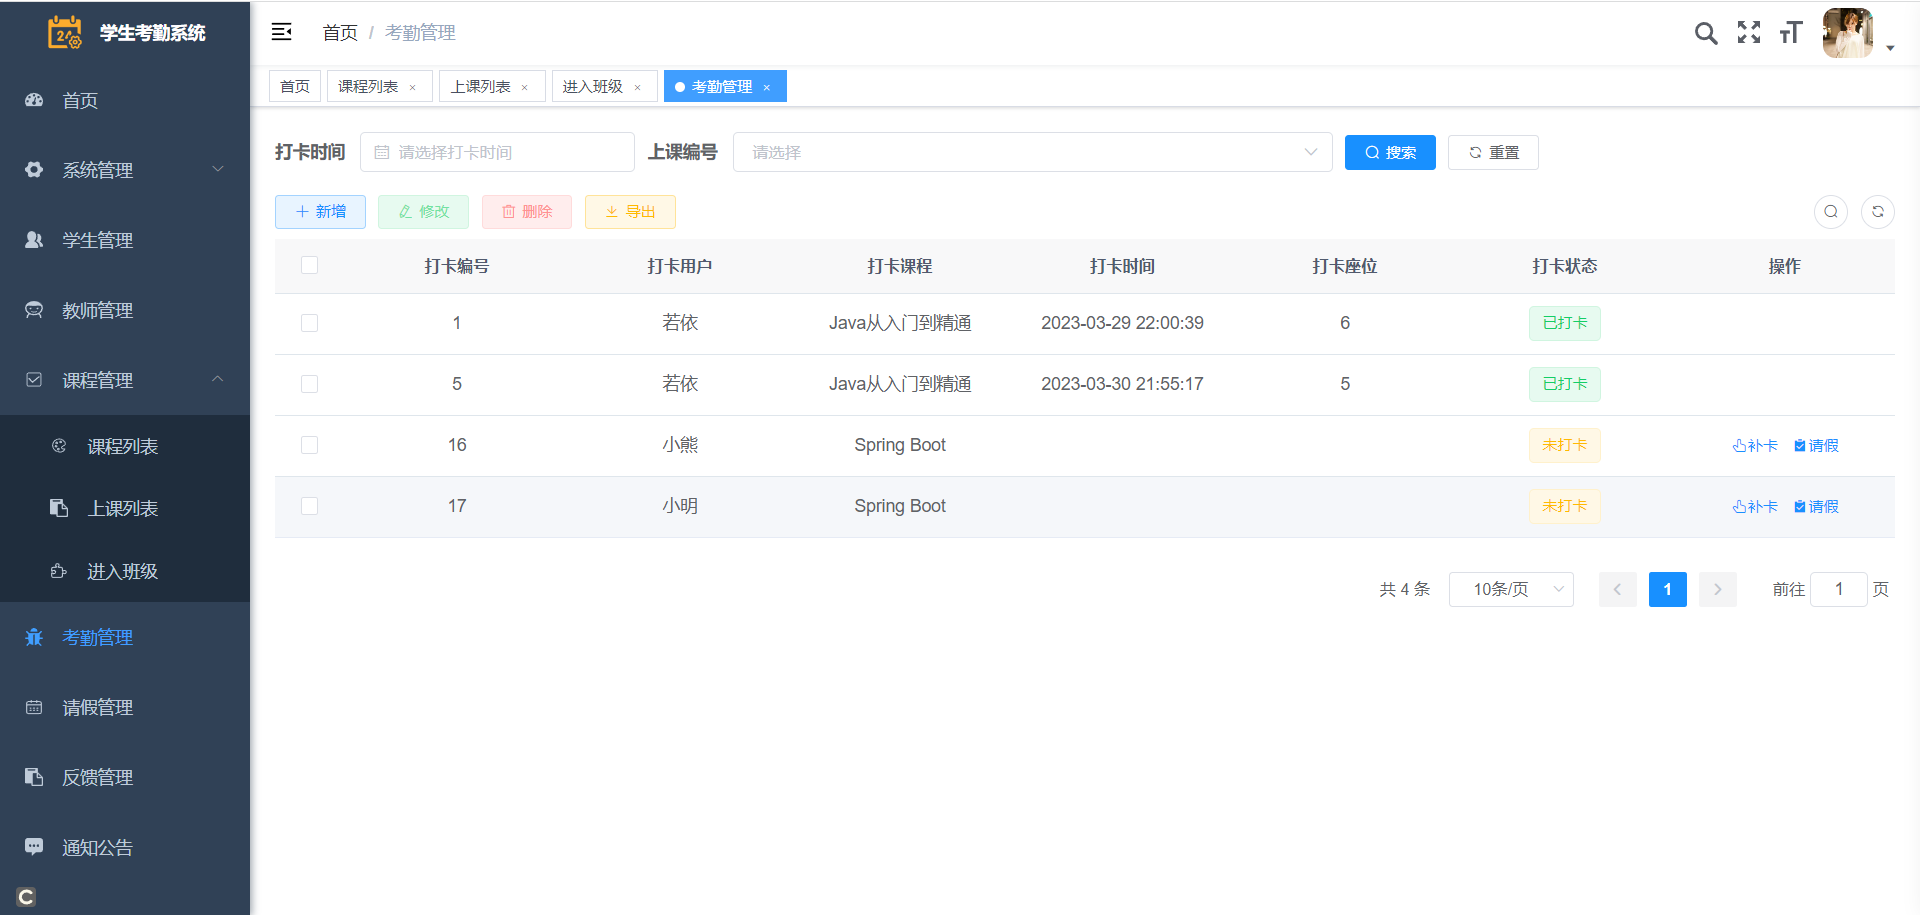
Task: Close the 课程列表 tab
Action: [412, 87]
